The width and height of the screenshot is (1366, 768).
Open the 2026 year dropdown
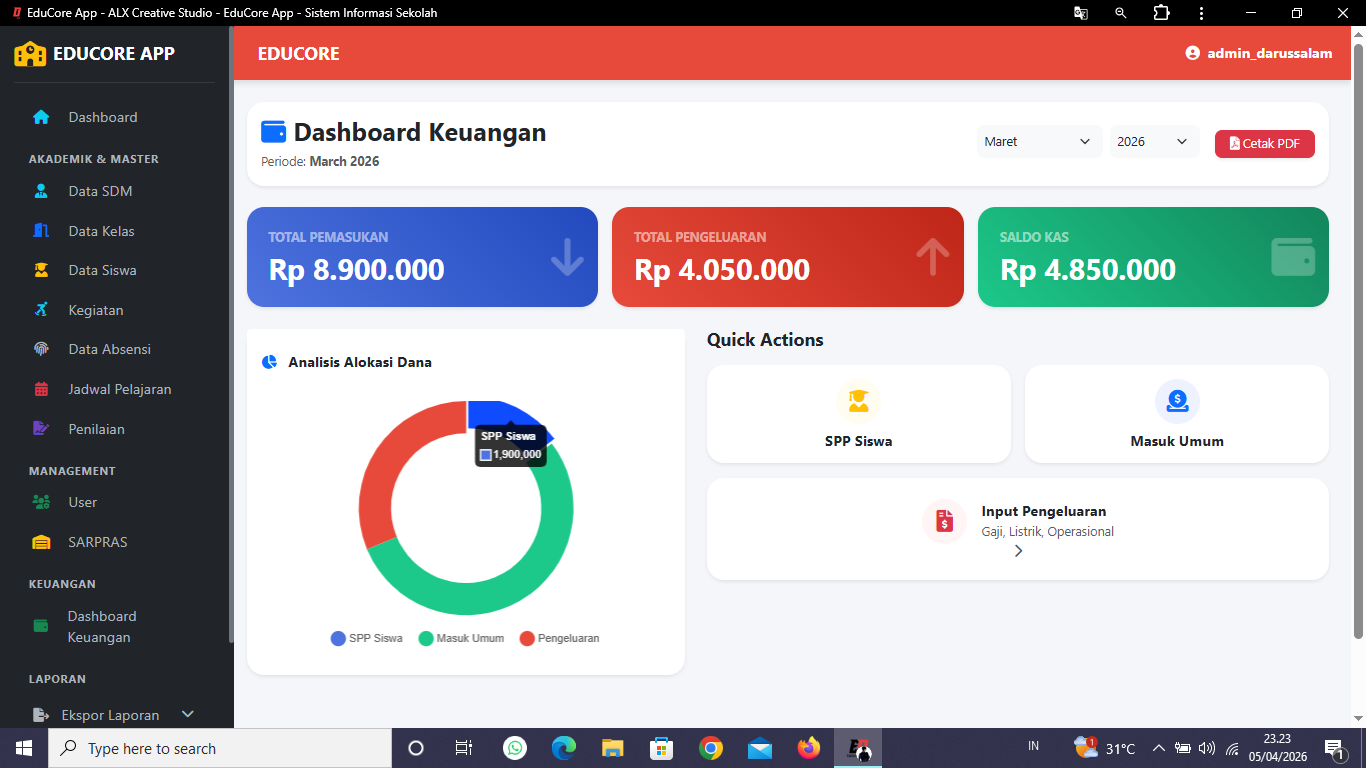tap(1153, 141)
